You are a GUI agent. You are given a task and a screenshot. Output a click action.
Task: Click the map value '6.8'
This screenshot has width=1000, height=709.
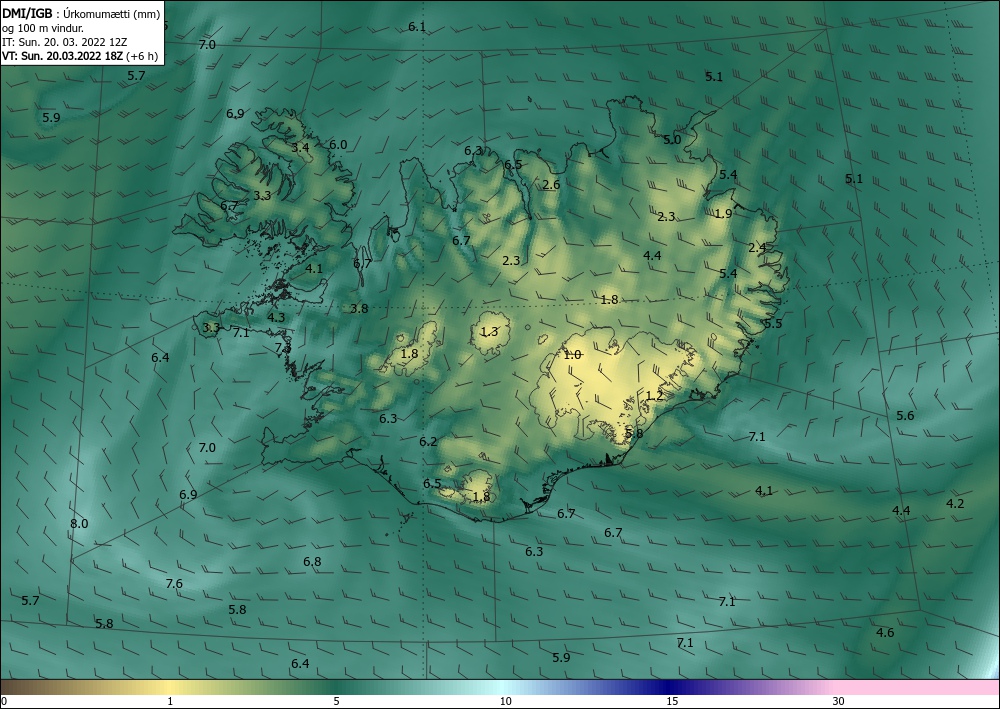[312, 561]
